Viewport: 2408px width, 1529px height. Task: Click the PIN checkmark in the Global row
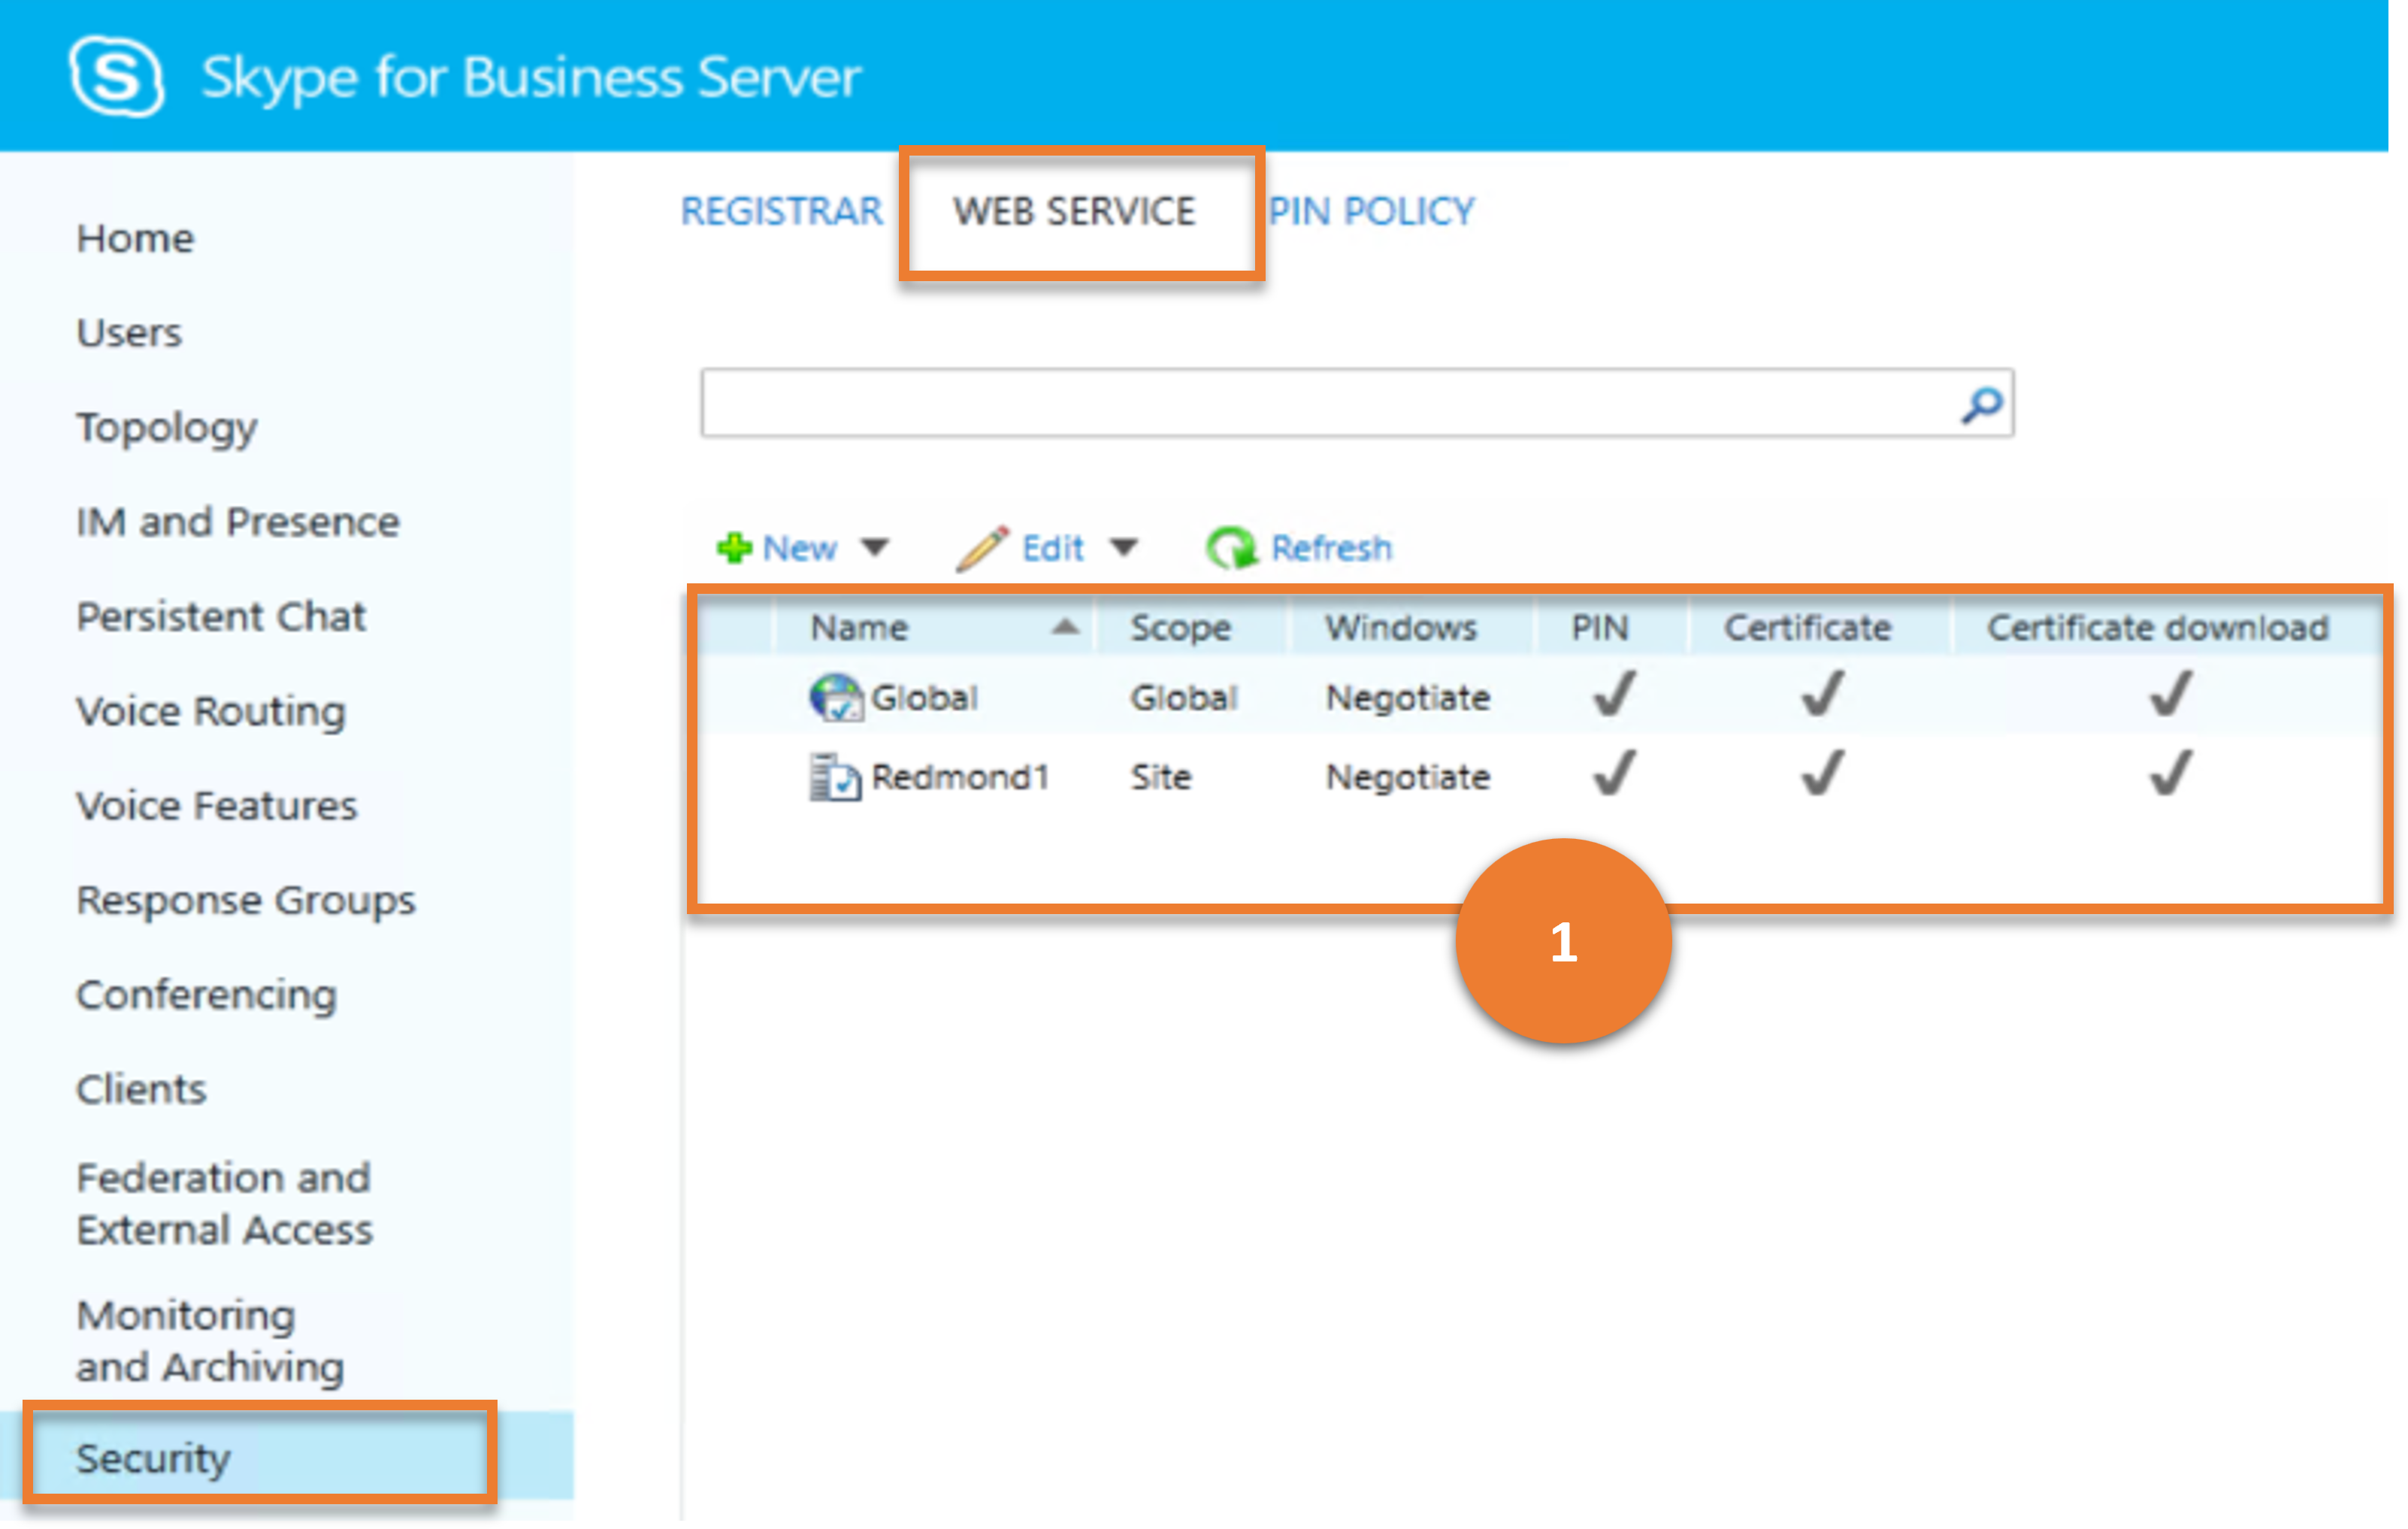pyautogui.click(x=1614, y=694)
